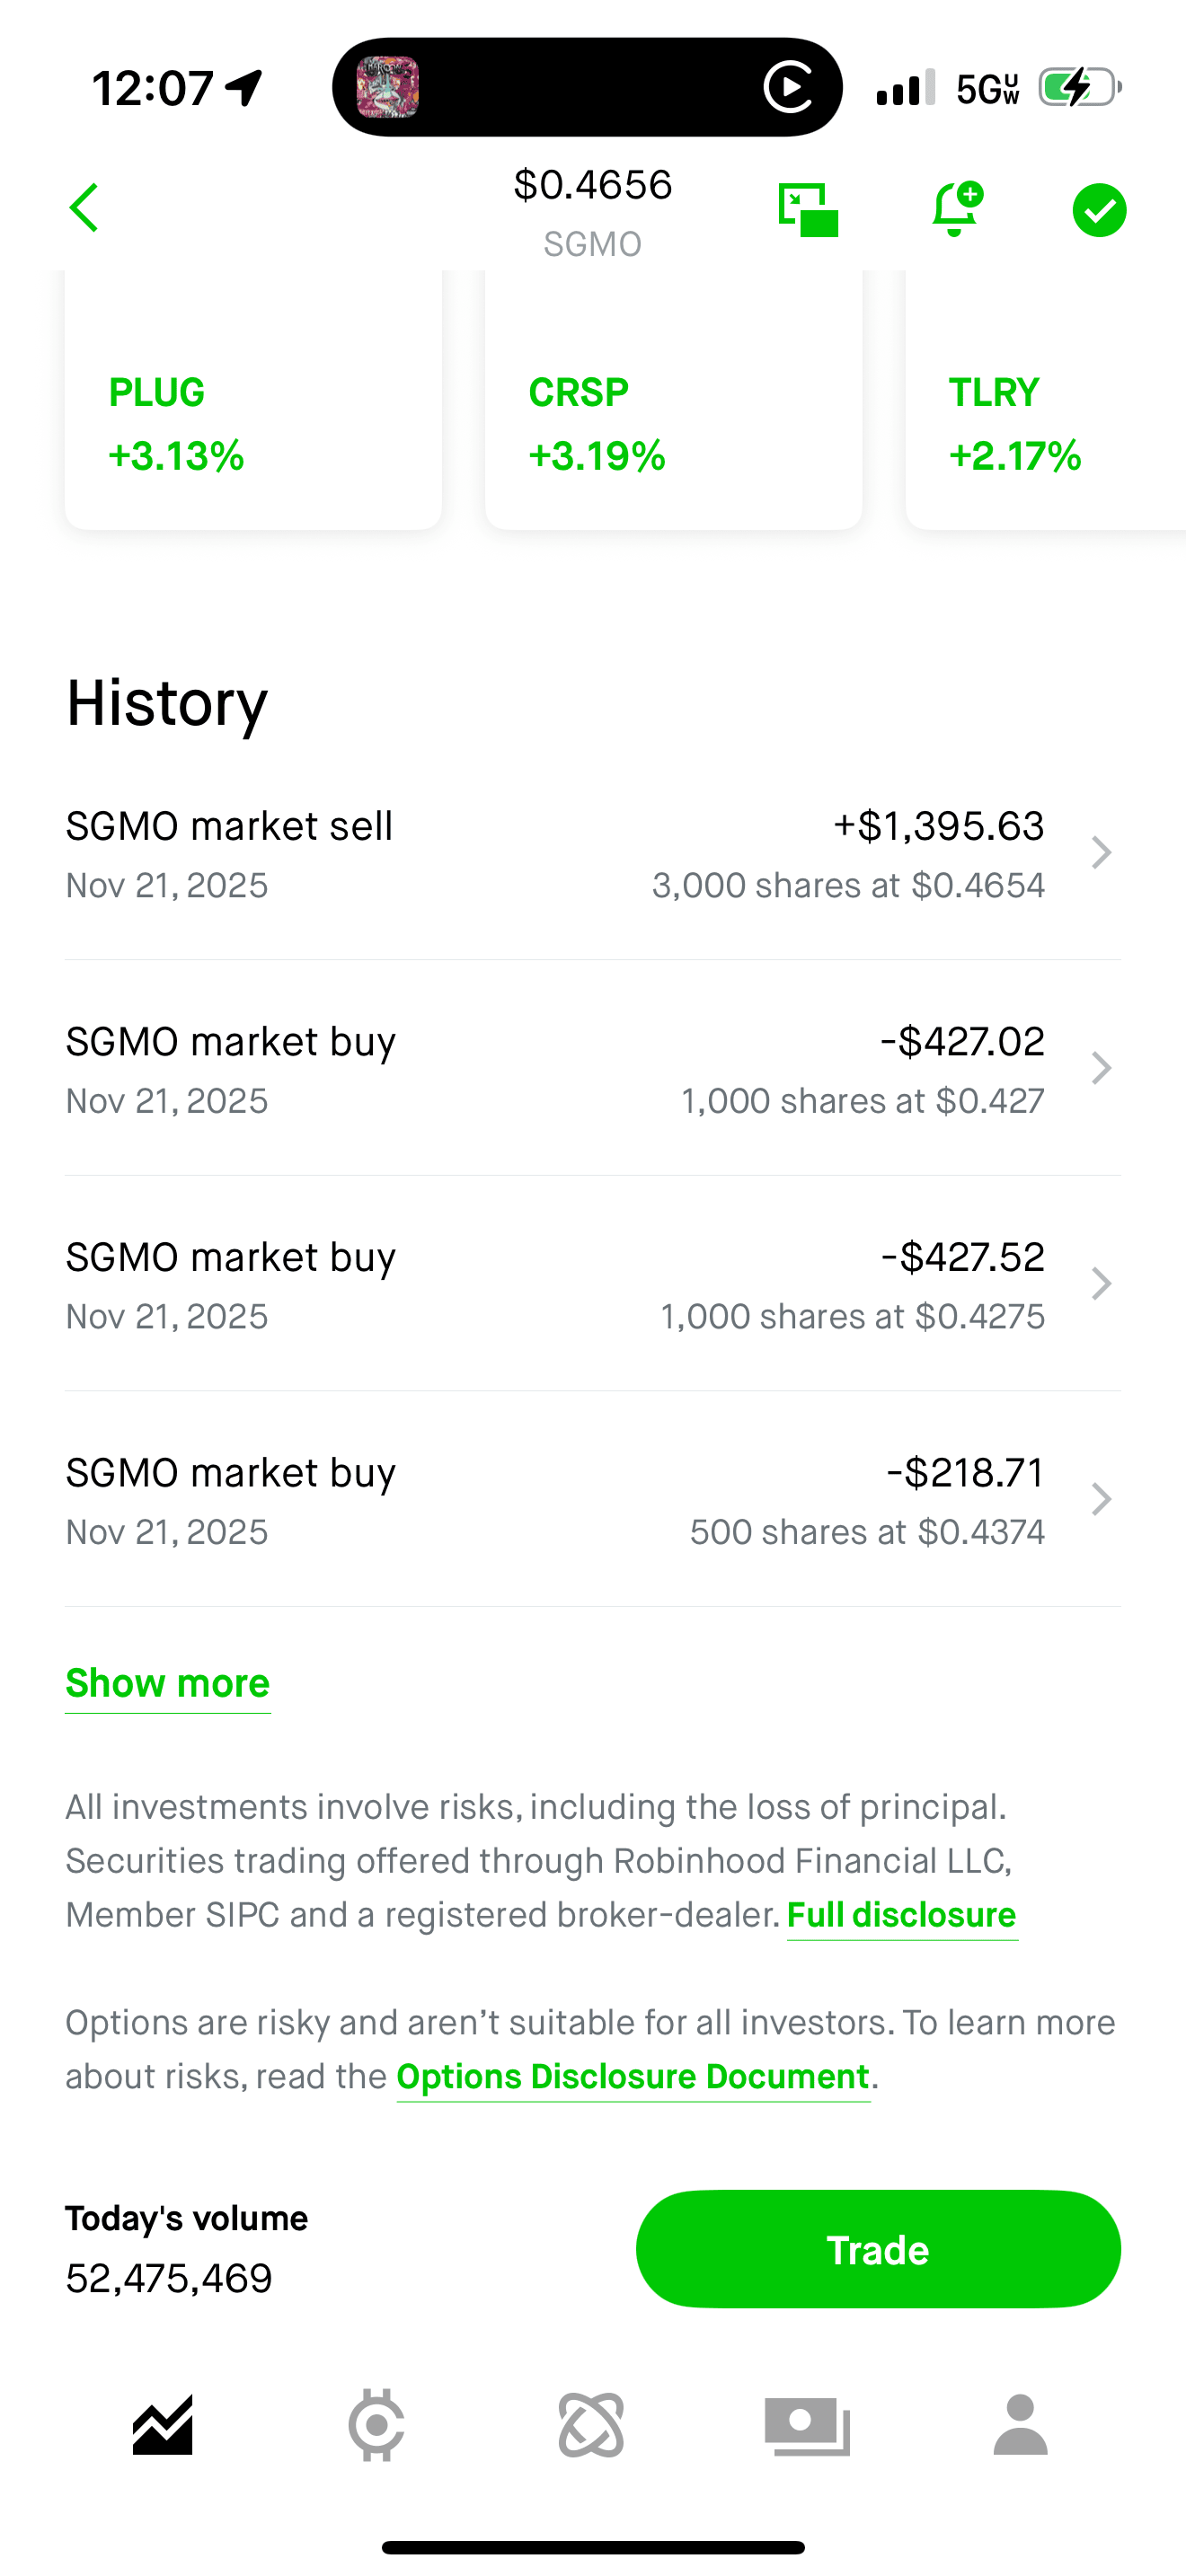Open the account profile tab
The image size is (1186, 2576).
1020,2425
